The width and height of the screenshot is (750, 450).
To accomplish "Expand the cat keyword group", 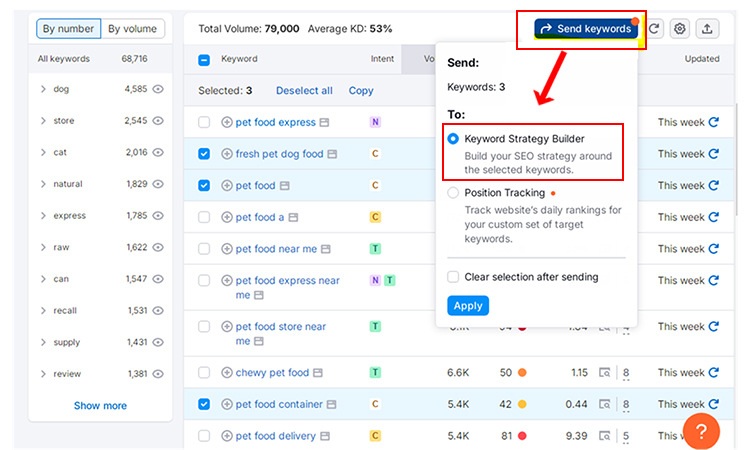I will coord(43,152).
